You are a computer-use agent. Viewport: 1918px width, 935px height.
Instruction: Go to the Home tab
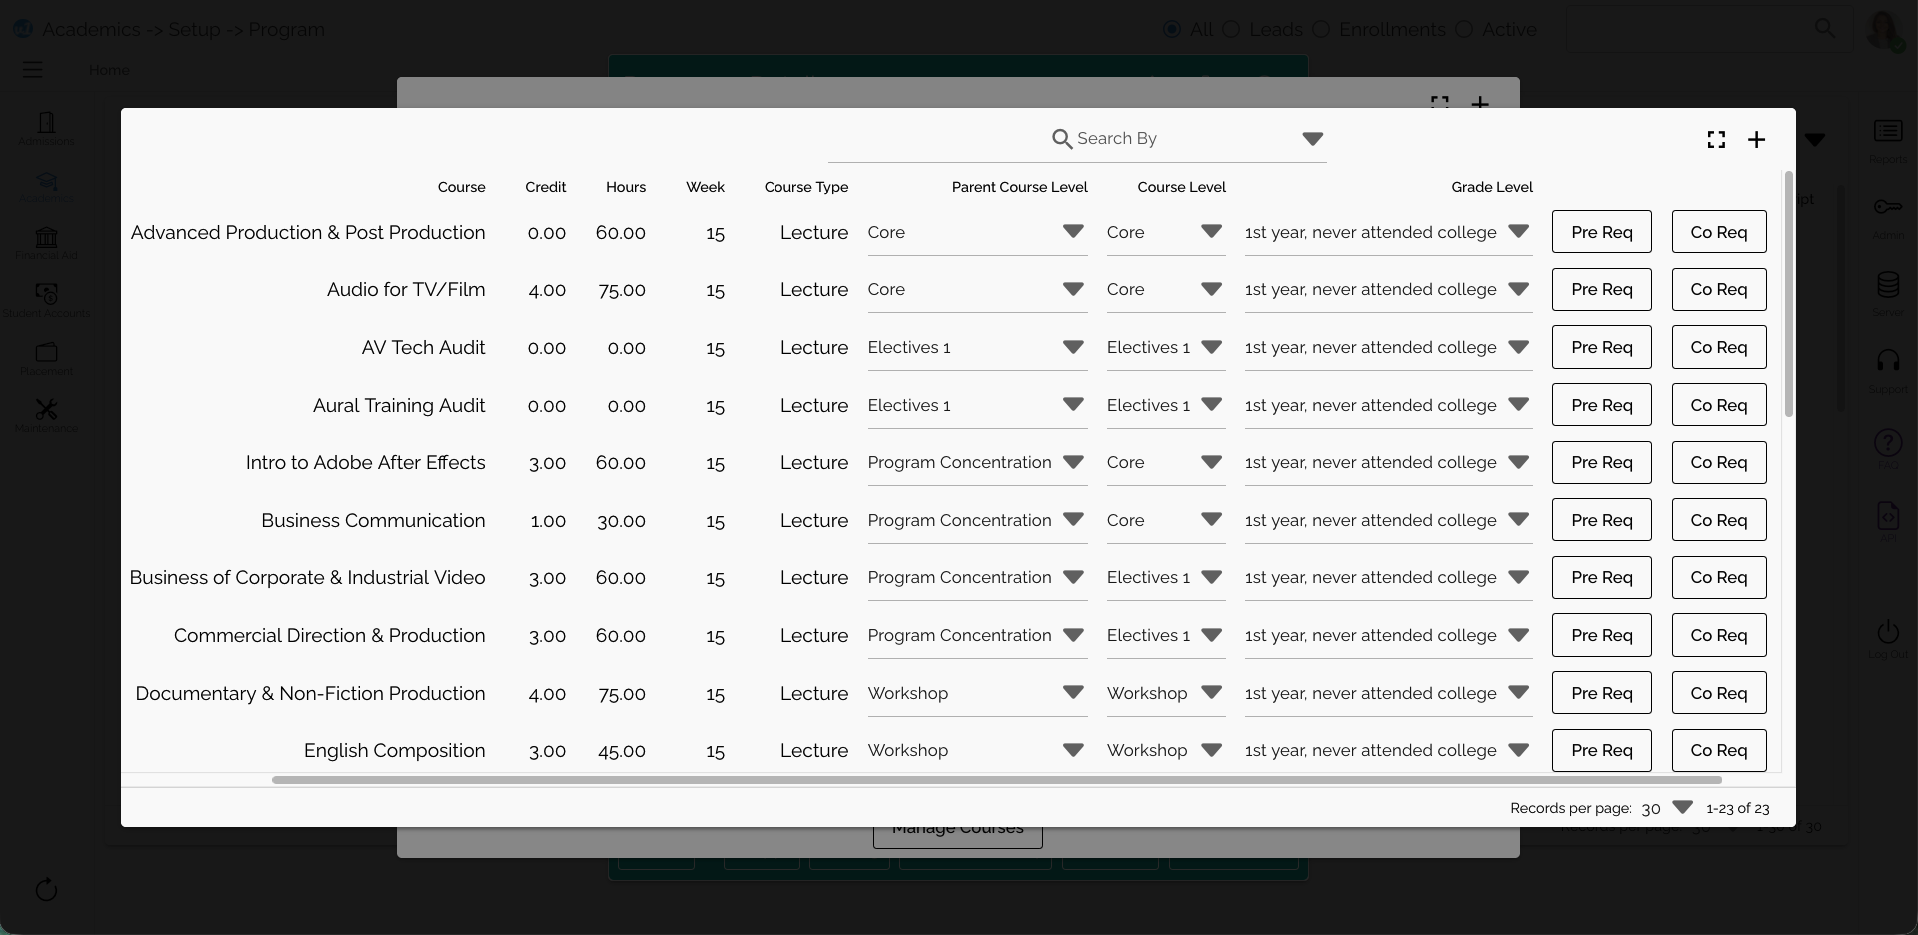(x=109, y=70)
